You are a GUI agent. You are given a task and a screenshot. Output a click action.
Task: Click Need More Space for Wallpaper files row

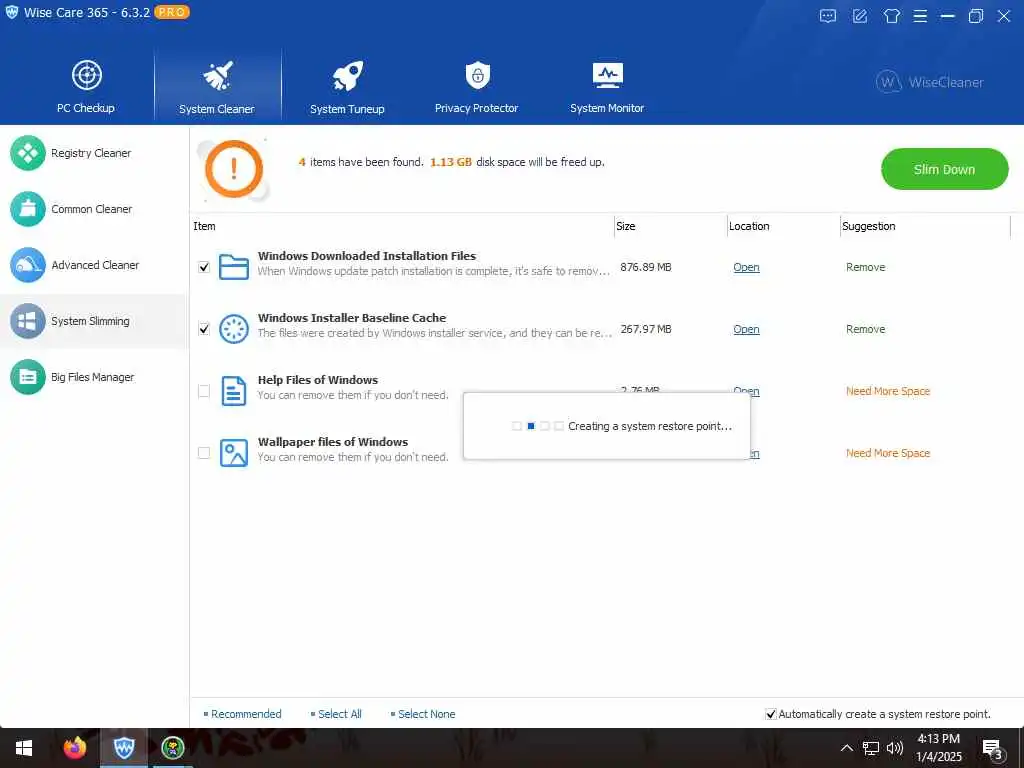coord(888,453)
